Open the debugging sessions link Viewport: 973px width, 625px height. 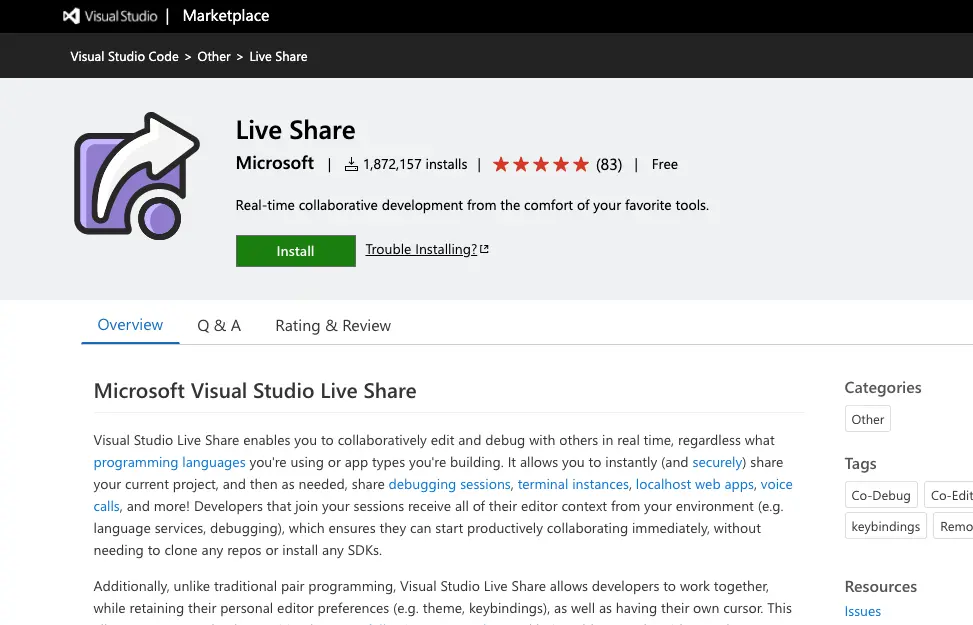click(449, 484)
